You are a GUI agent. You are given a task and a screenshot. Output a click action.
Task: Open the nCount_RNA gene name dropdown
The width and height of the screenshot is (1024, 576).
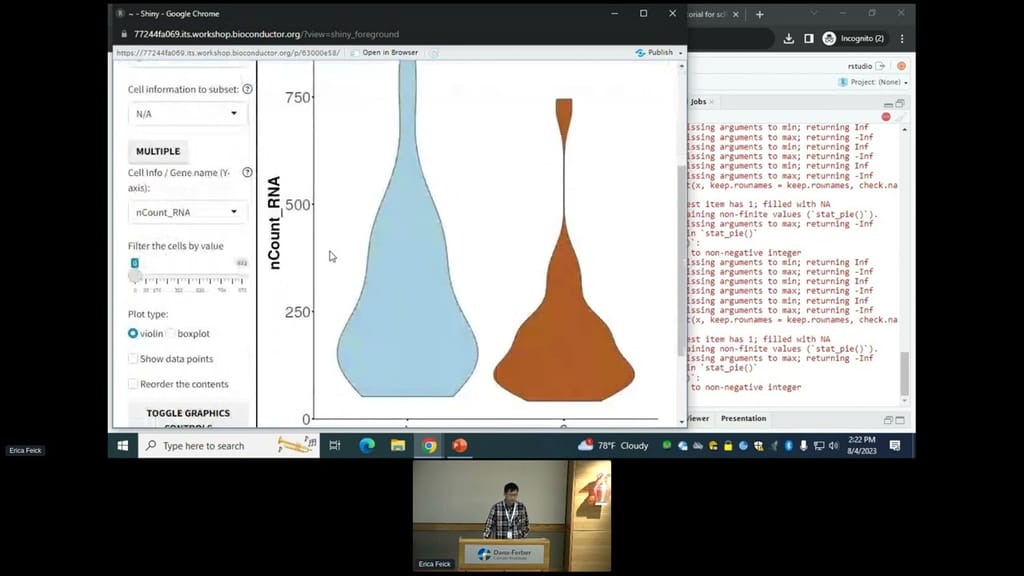pos(187,211)
